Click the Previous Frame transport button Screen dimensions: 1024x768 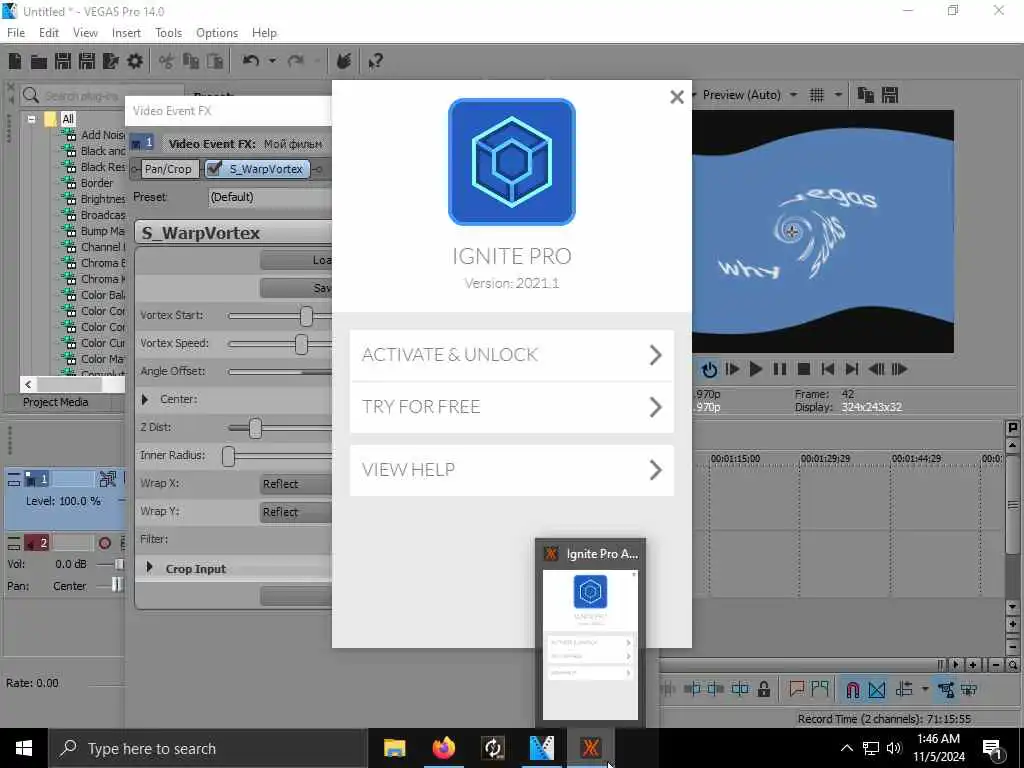[x=876, y=370]
